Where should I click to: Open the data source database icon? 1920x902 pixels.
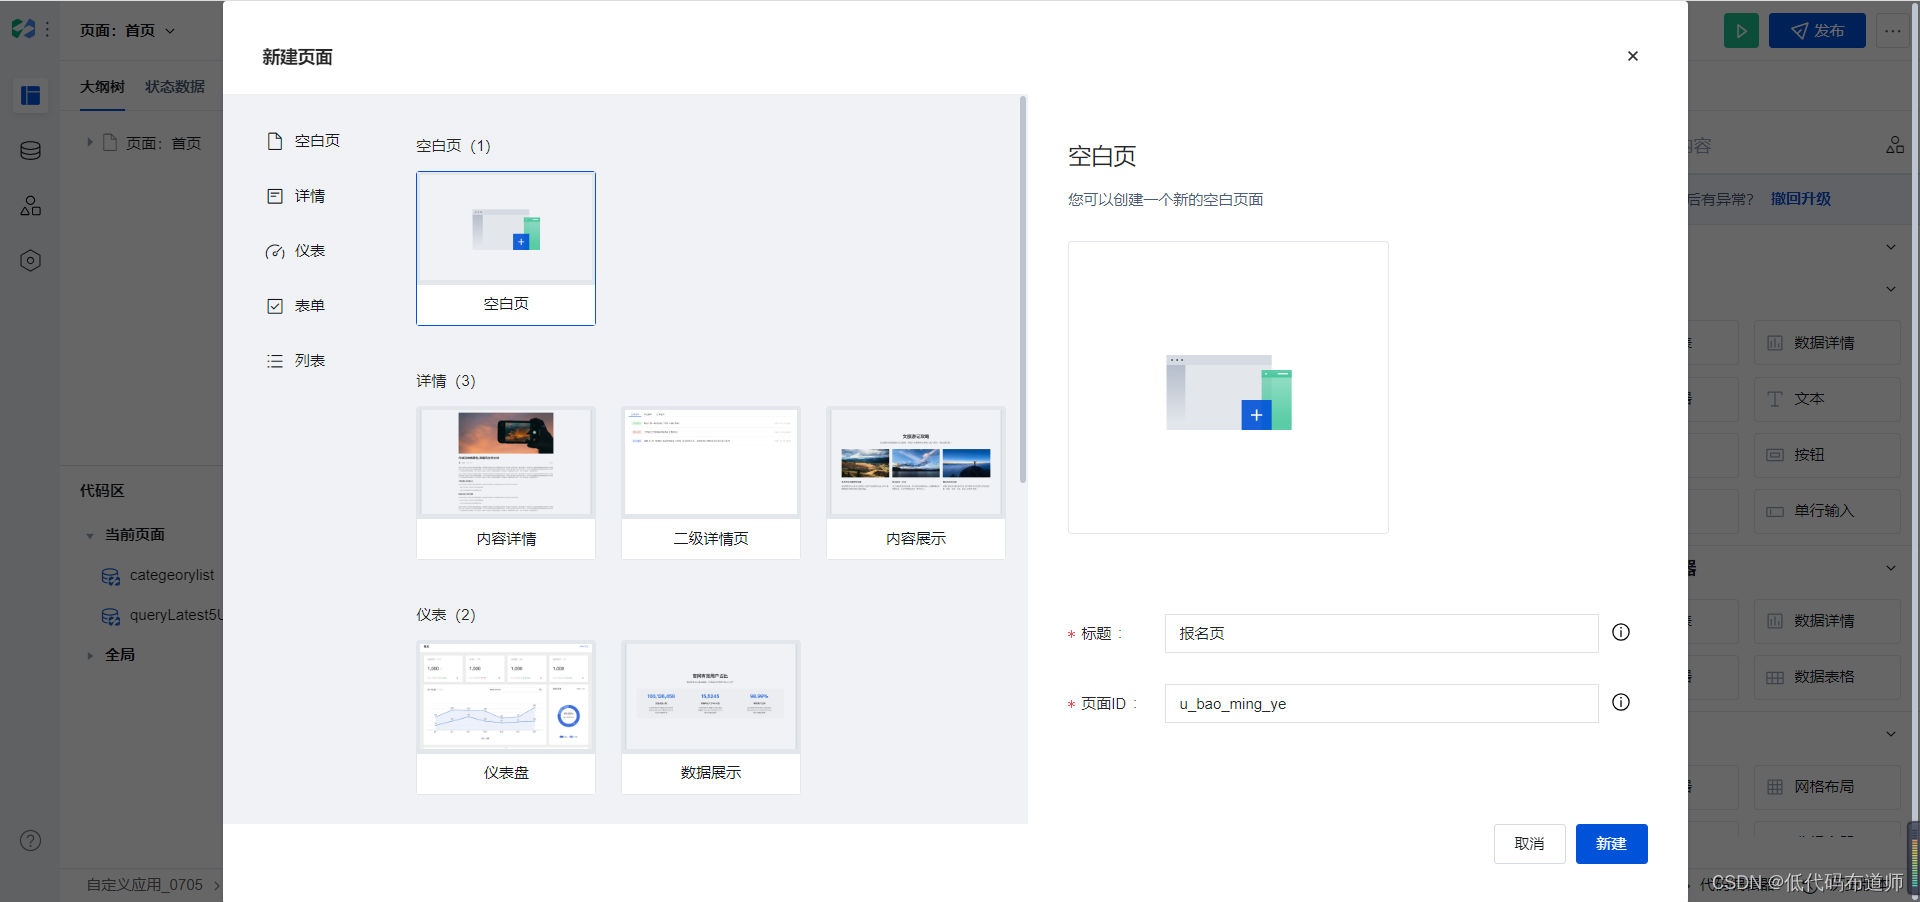[31, 151]
